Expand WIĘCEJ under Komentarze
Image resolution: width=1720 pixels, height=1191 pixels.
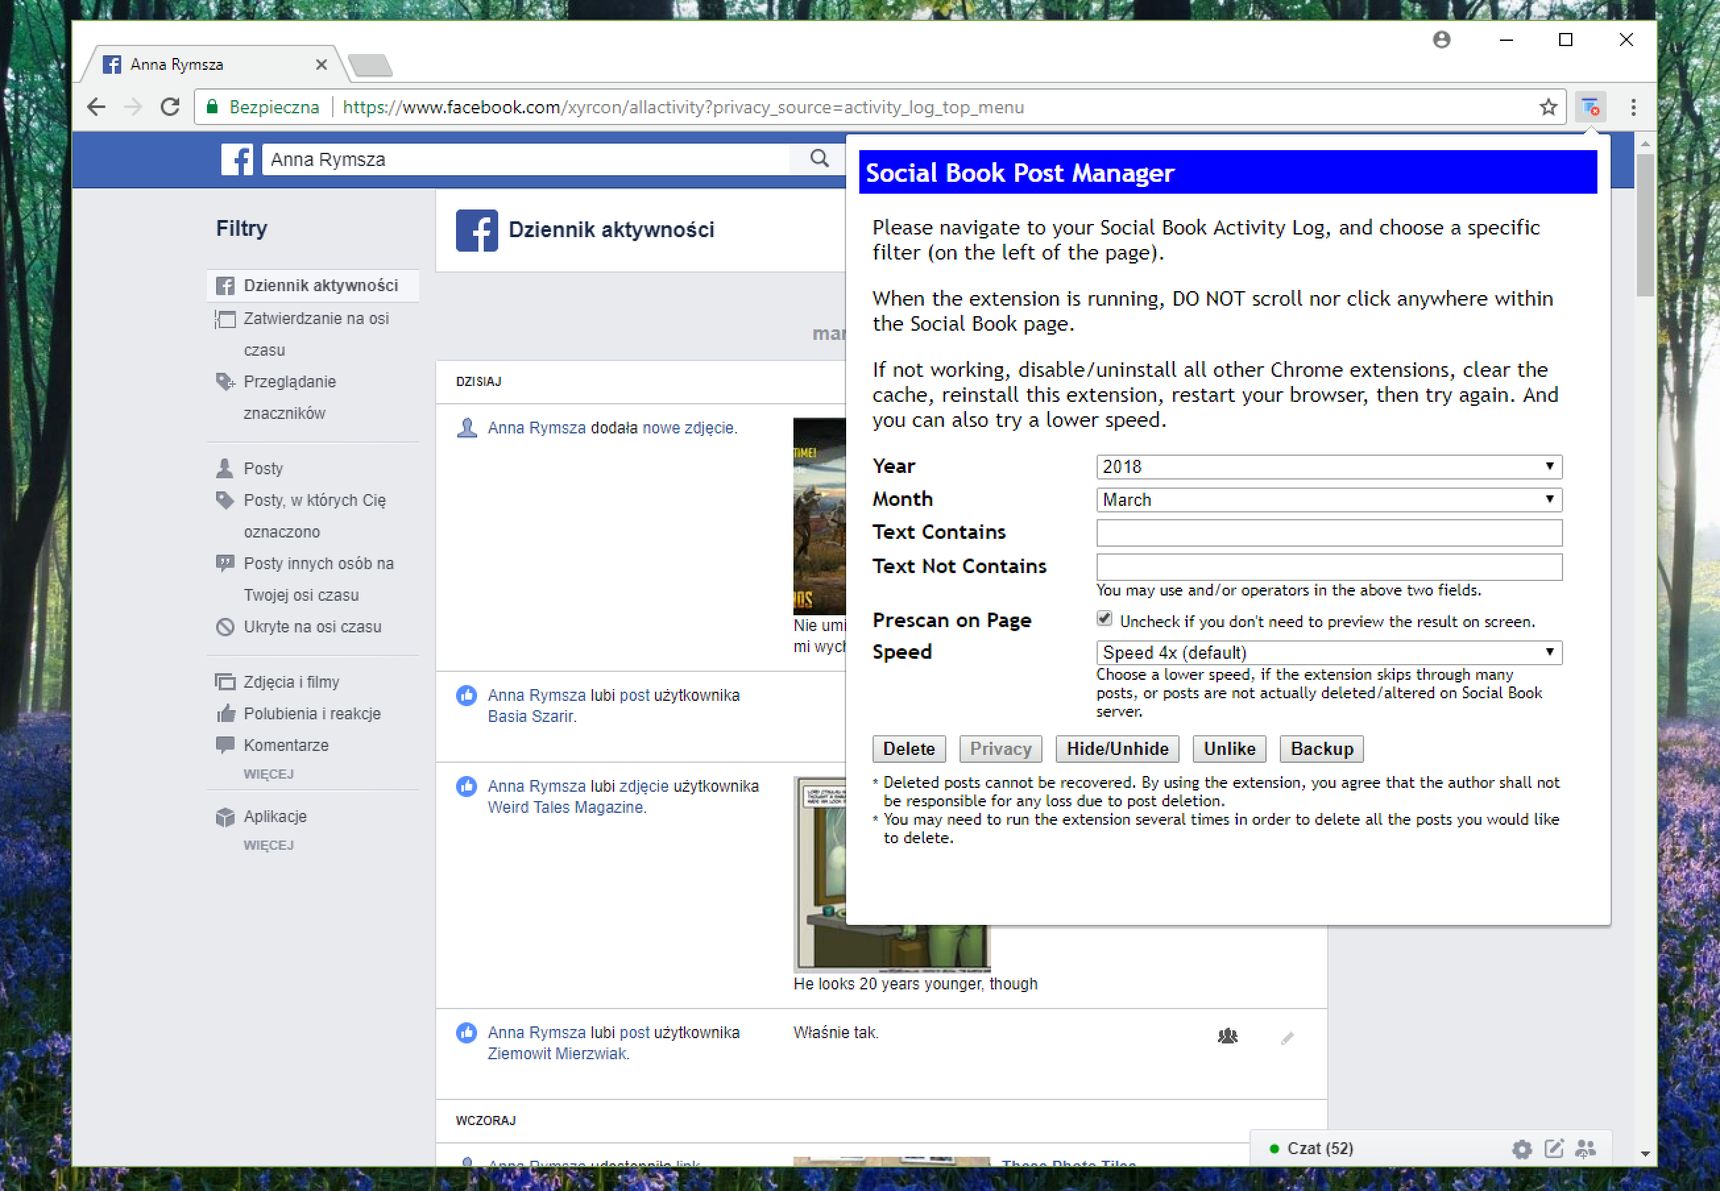tap(268, 774)
